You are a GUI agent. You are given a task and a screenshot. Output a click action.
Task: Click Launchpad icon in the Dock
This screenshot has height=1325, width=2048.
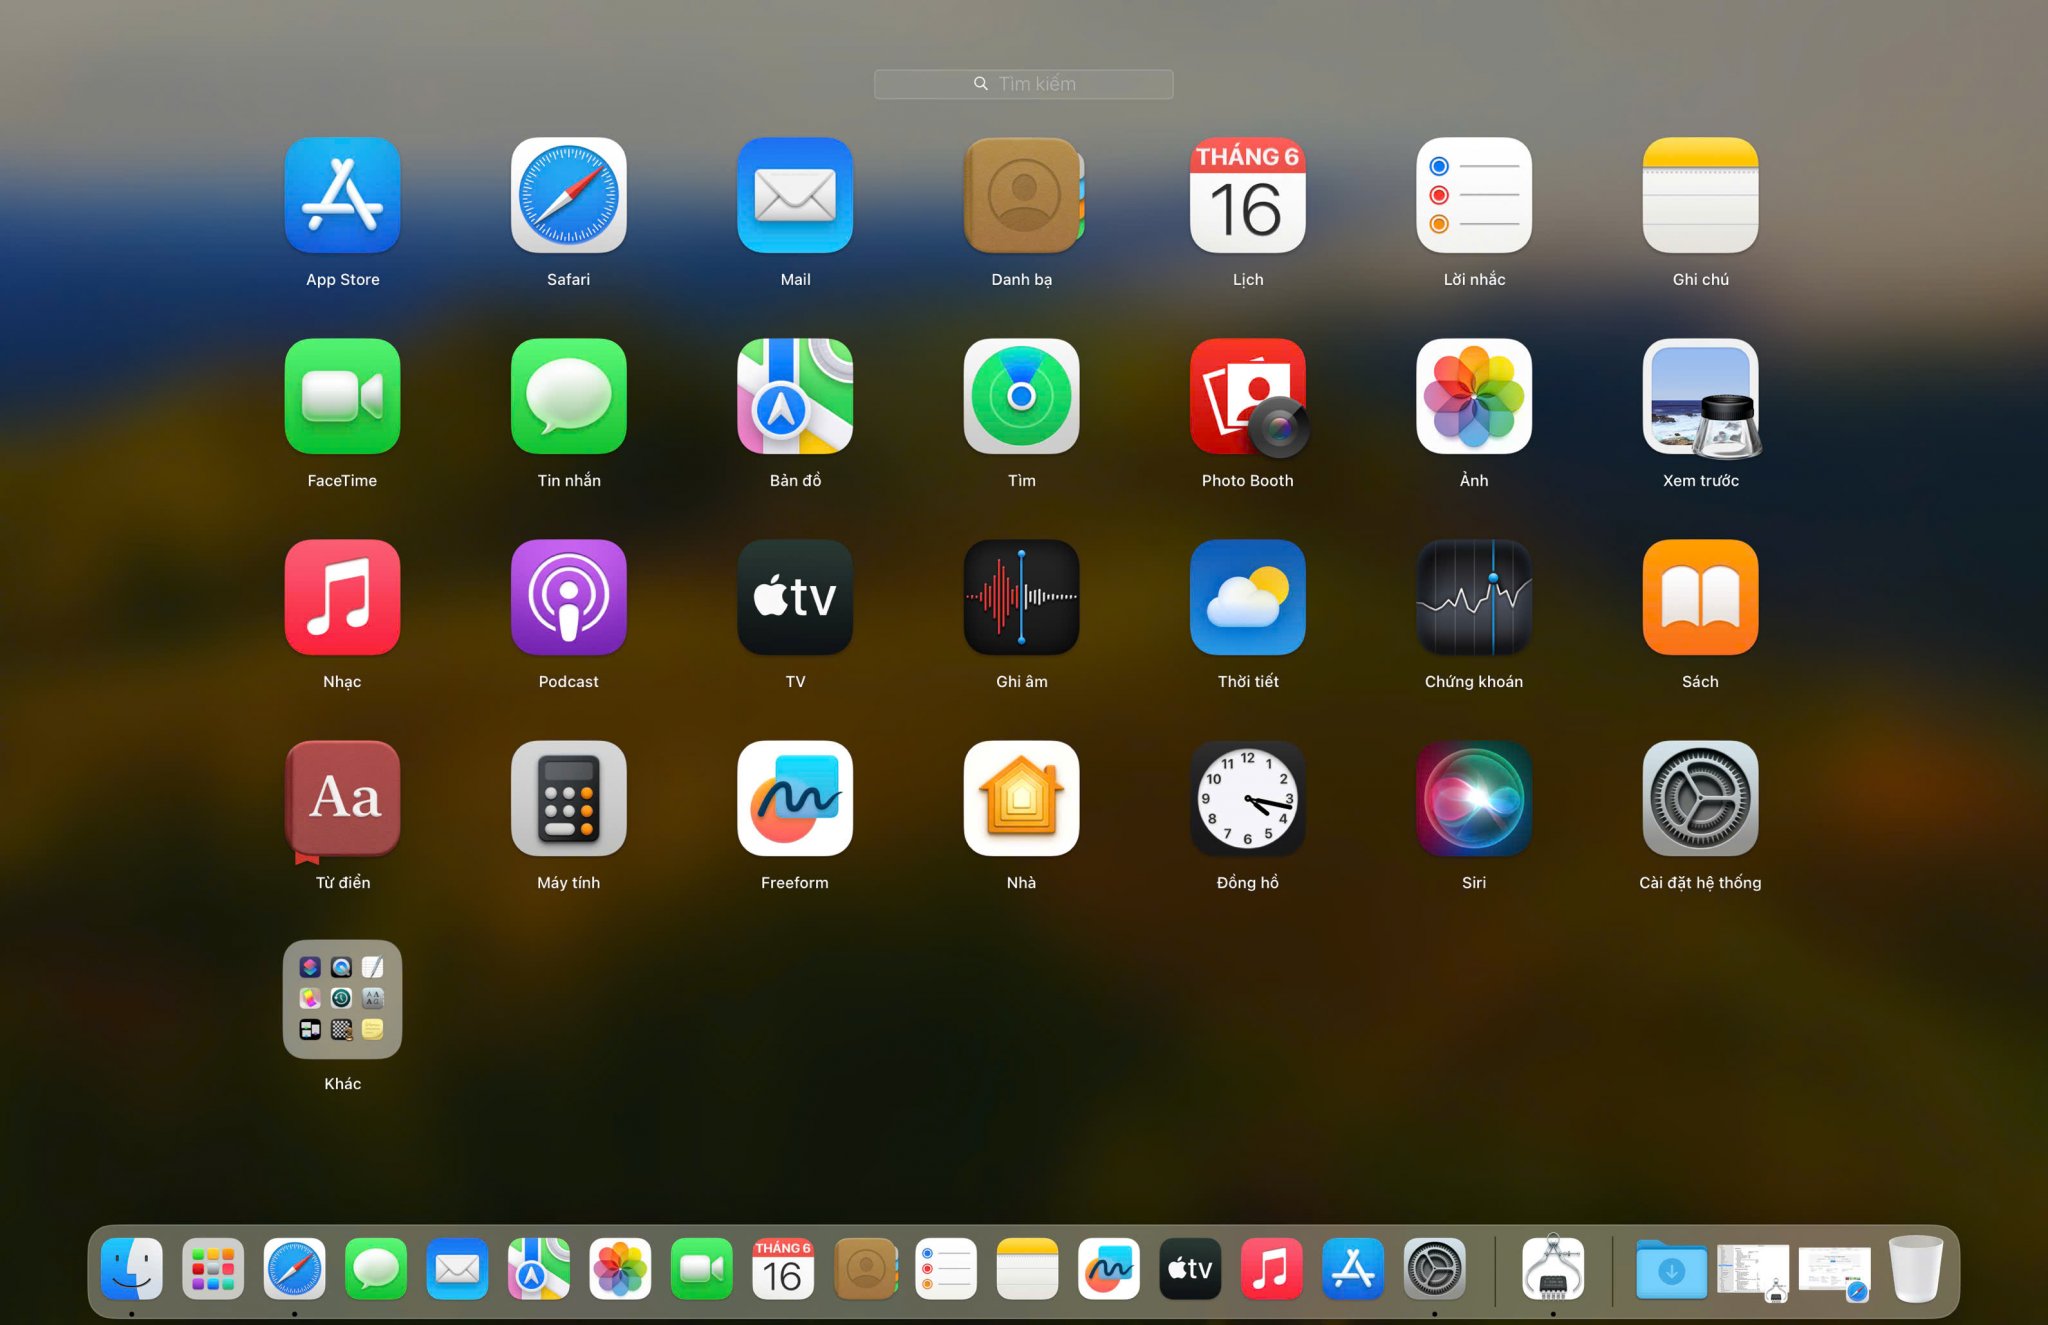click(x=213, y=1270)
